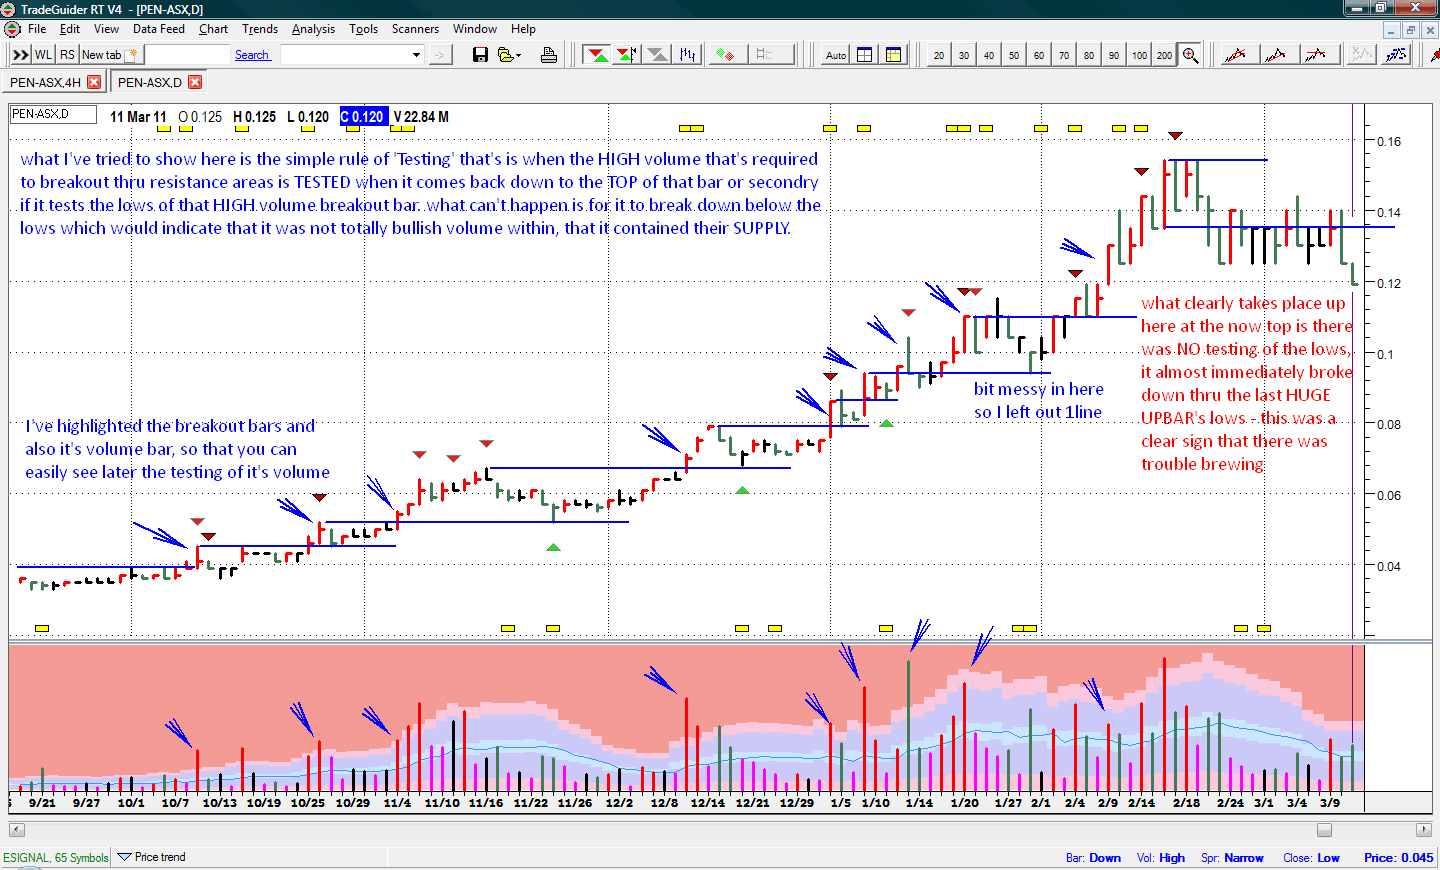Image resolution: width=1440 pixels, height=870 pixels.
Task: Open the View menu
Action: (106, 29)
